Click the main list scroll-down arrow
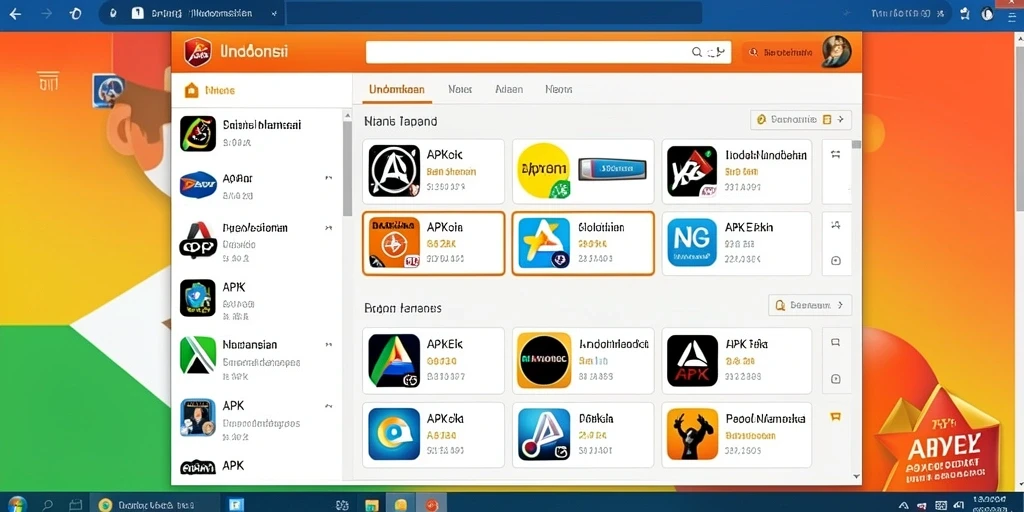 click(x=856, y=477)
